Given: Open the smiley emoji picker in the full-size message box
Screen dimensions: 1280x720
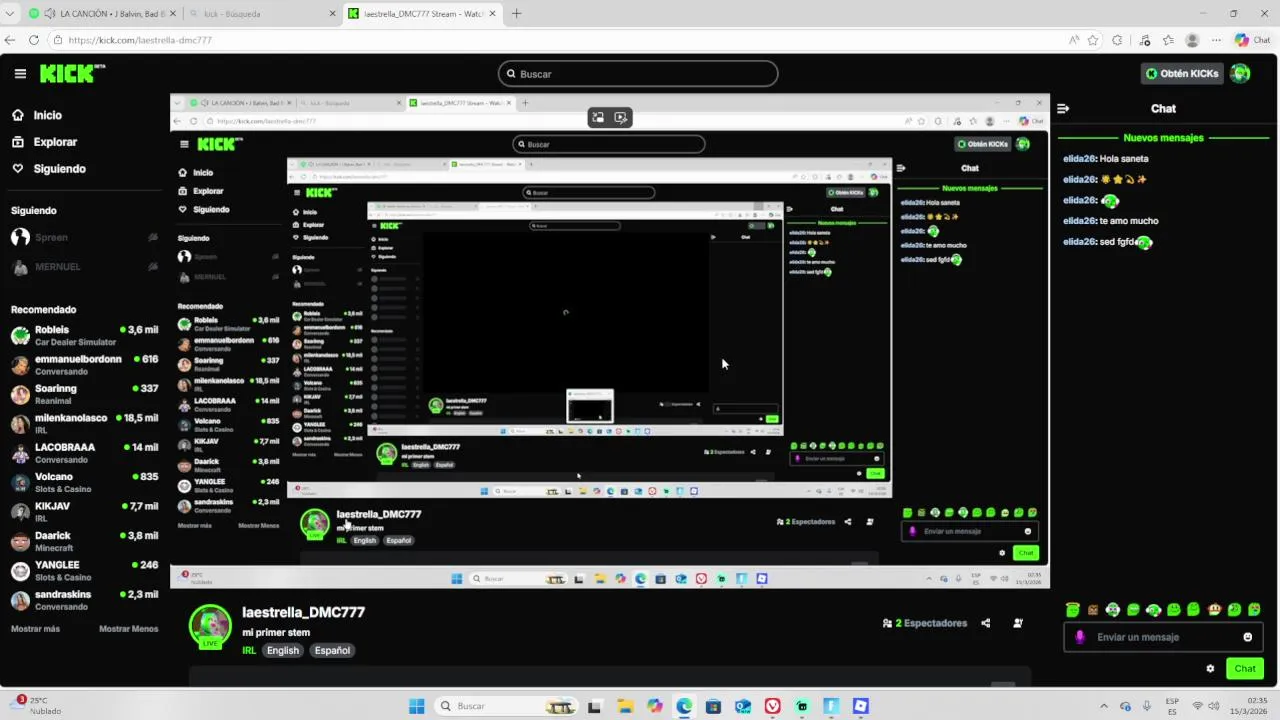Looking at the screenshot, I should [x=1247, y=637].
